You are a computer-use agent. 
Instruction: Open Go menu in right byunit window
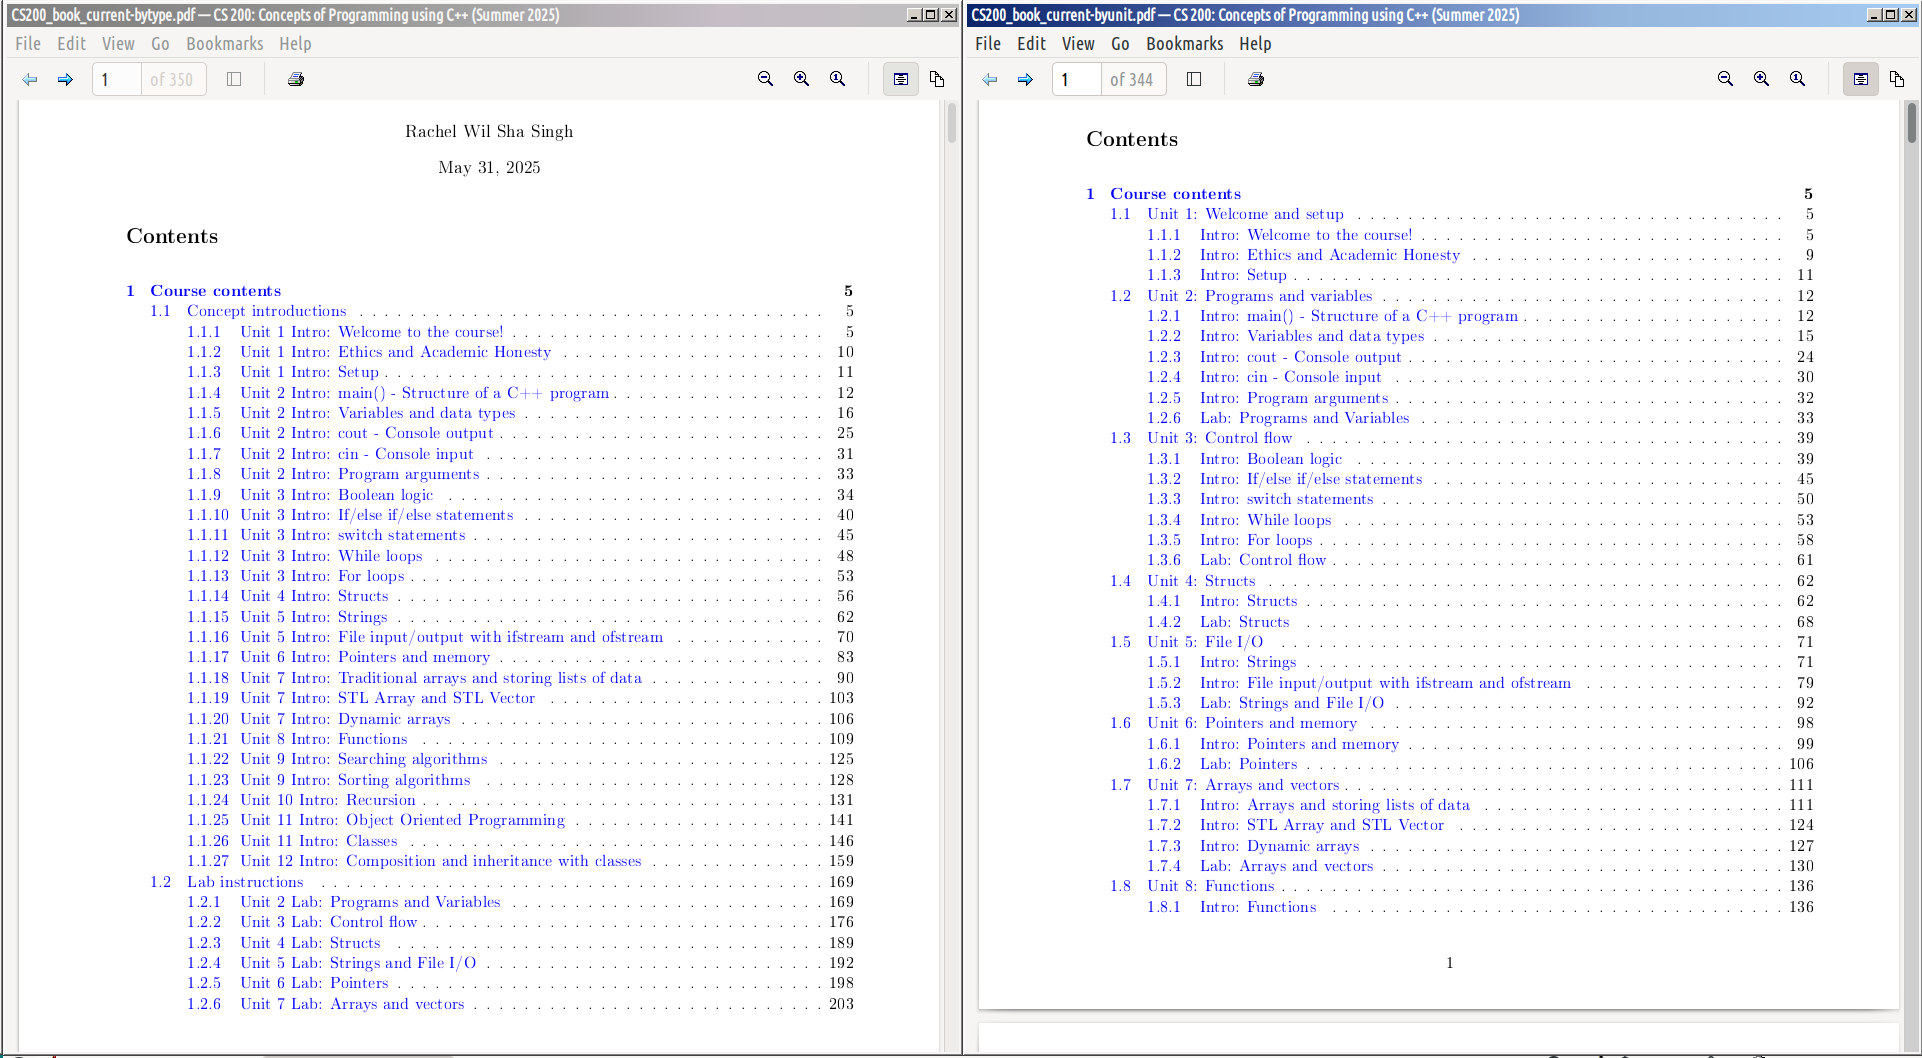click(x=1120, y=44)
